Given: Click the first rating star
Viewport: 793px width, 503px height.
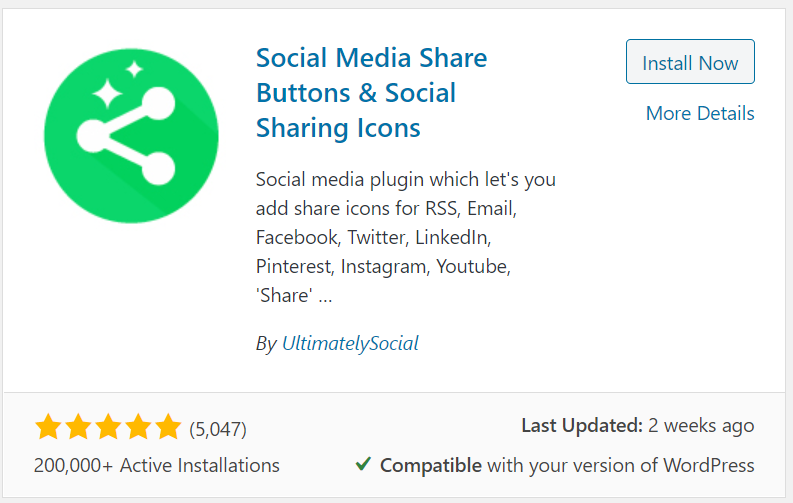Looking at the screenshot, I should point(49,426).
